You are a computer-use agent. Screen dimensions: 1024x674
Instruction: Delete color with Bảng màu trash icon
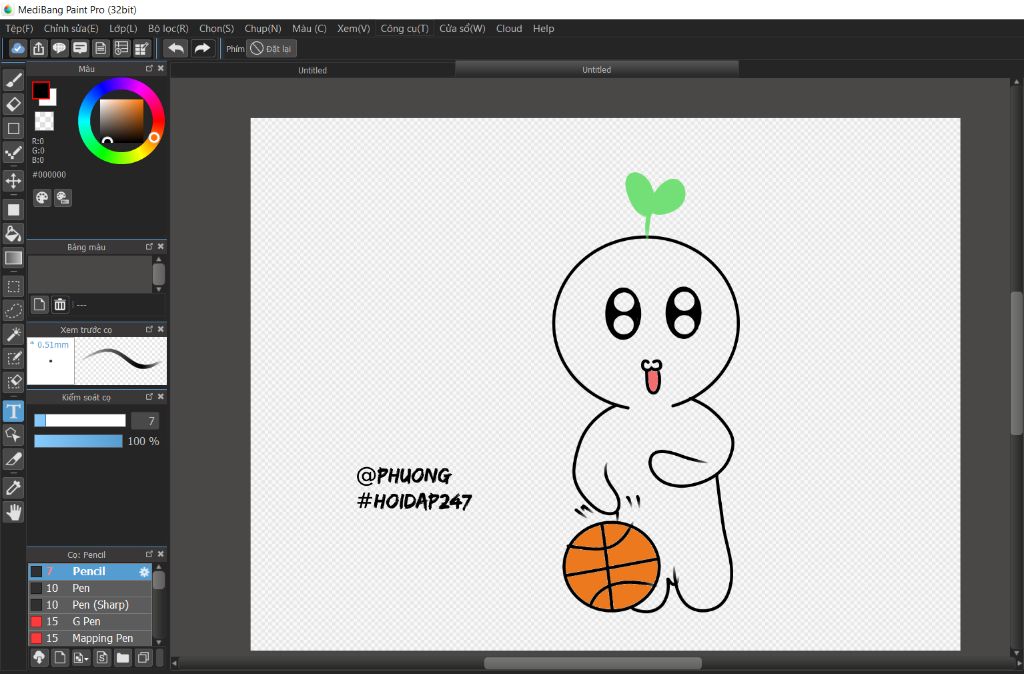60,304
